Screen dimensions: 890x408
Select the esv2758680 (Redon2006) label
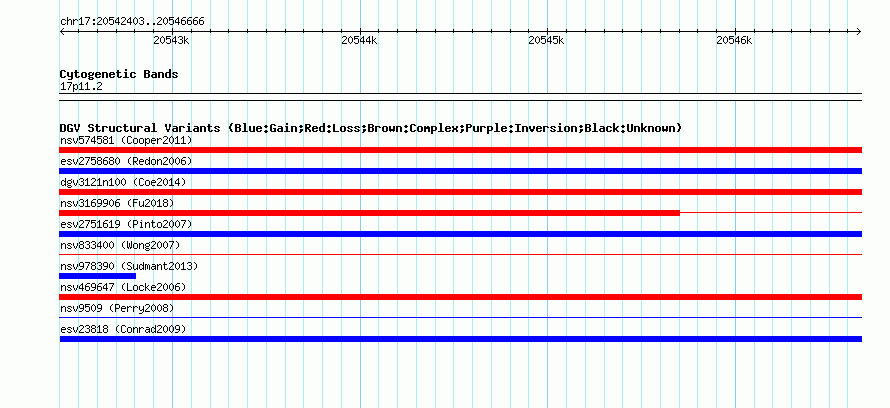126,161
